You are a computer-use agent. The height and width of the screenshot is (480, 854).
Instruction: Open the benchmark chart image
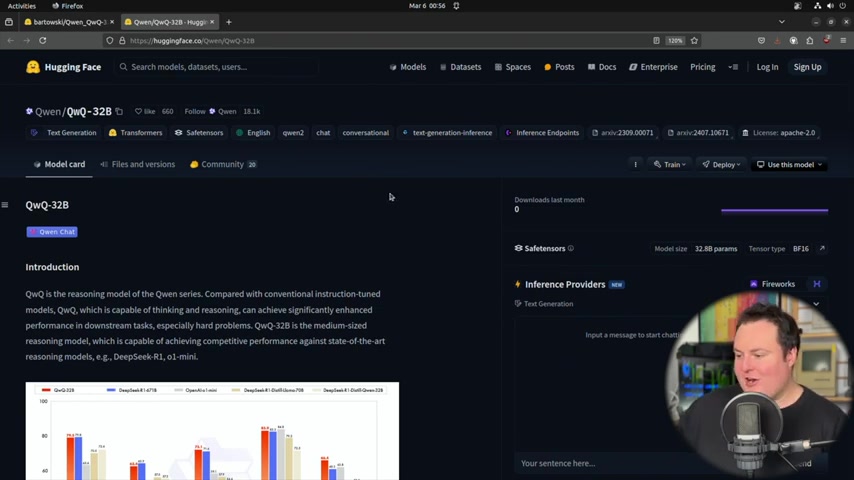pyautogui.click(x=212, y=431)
